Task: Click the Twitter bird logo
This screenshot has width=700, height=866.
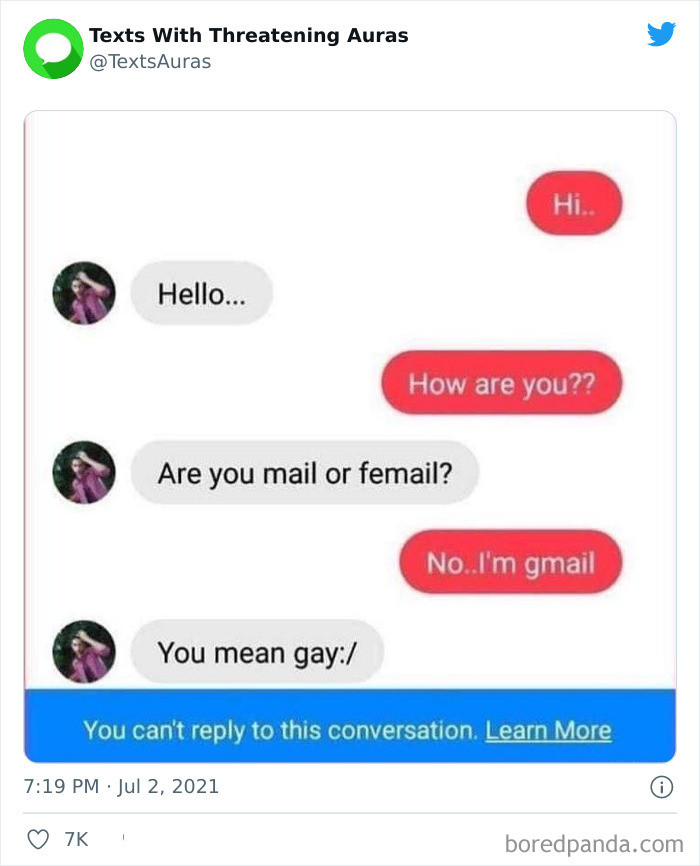Action: 661,34
